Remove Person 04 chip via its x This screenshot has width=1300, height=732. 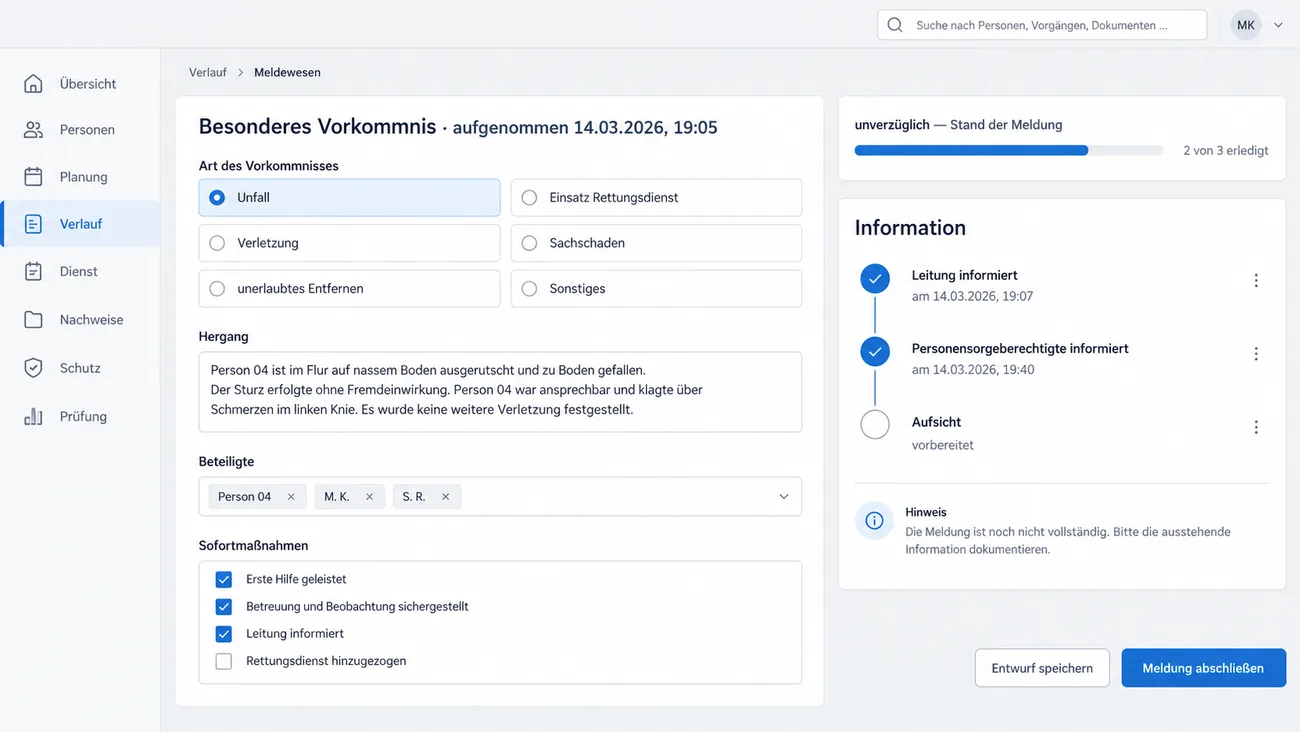[291, 497]
